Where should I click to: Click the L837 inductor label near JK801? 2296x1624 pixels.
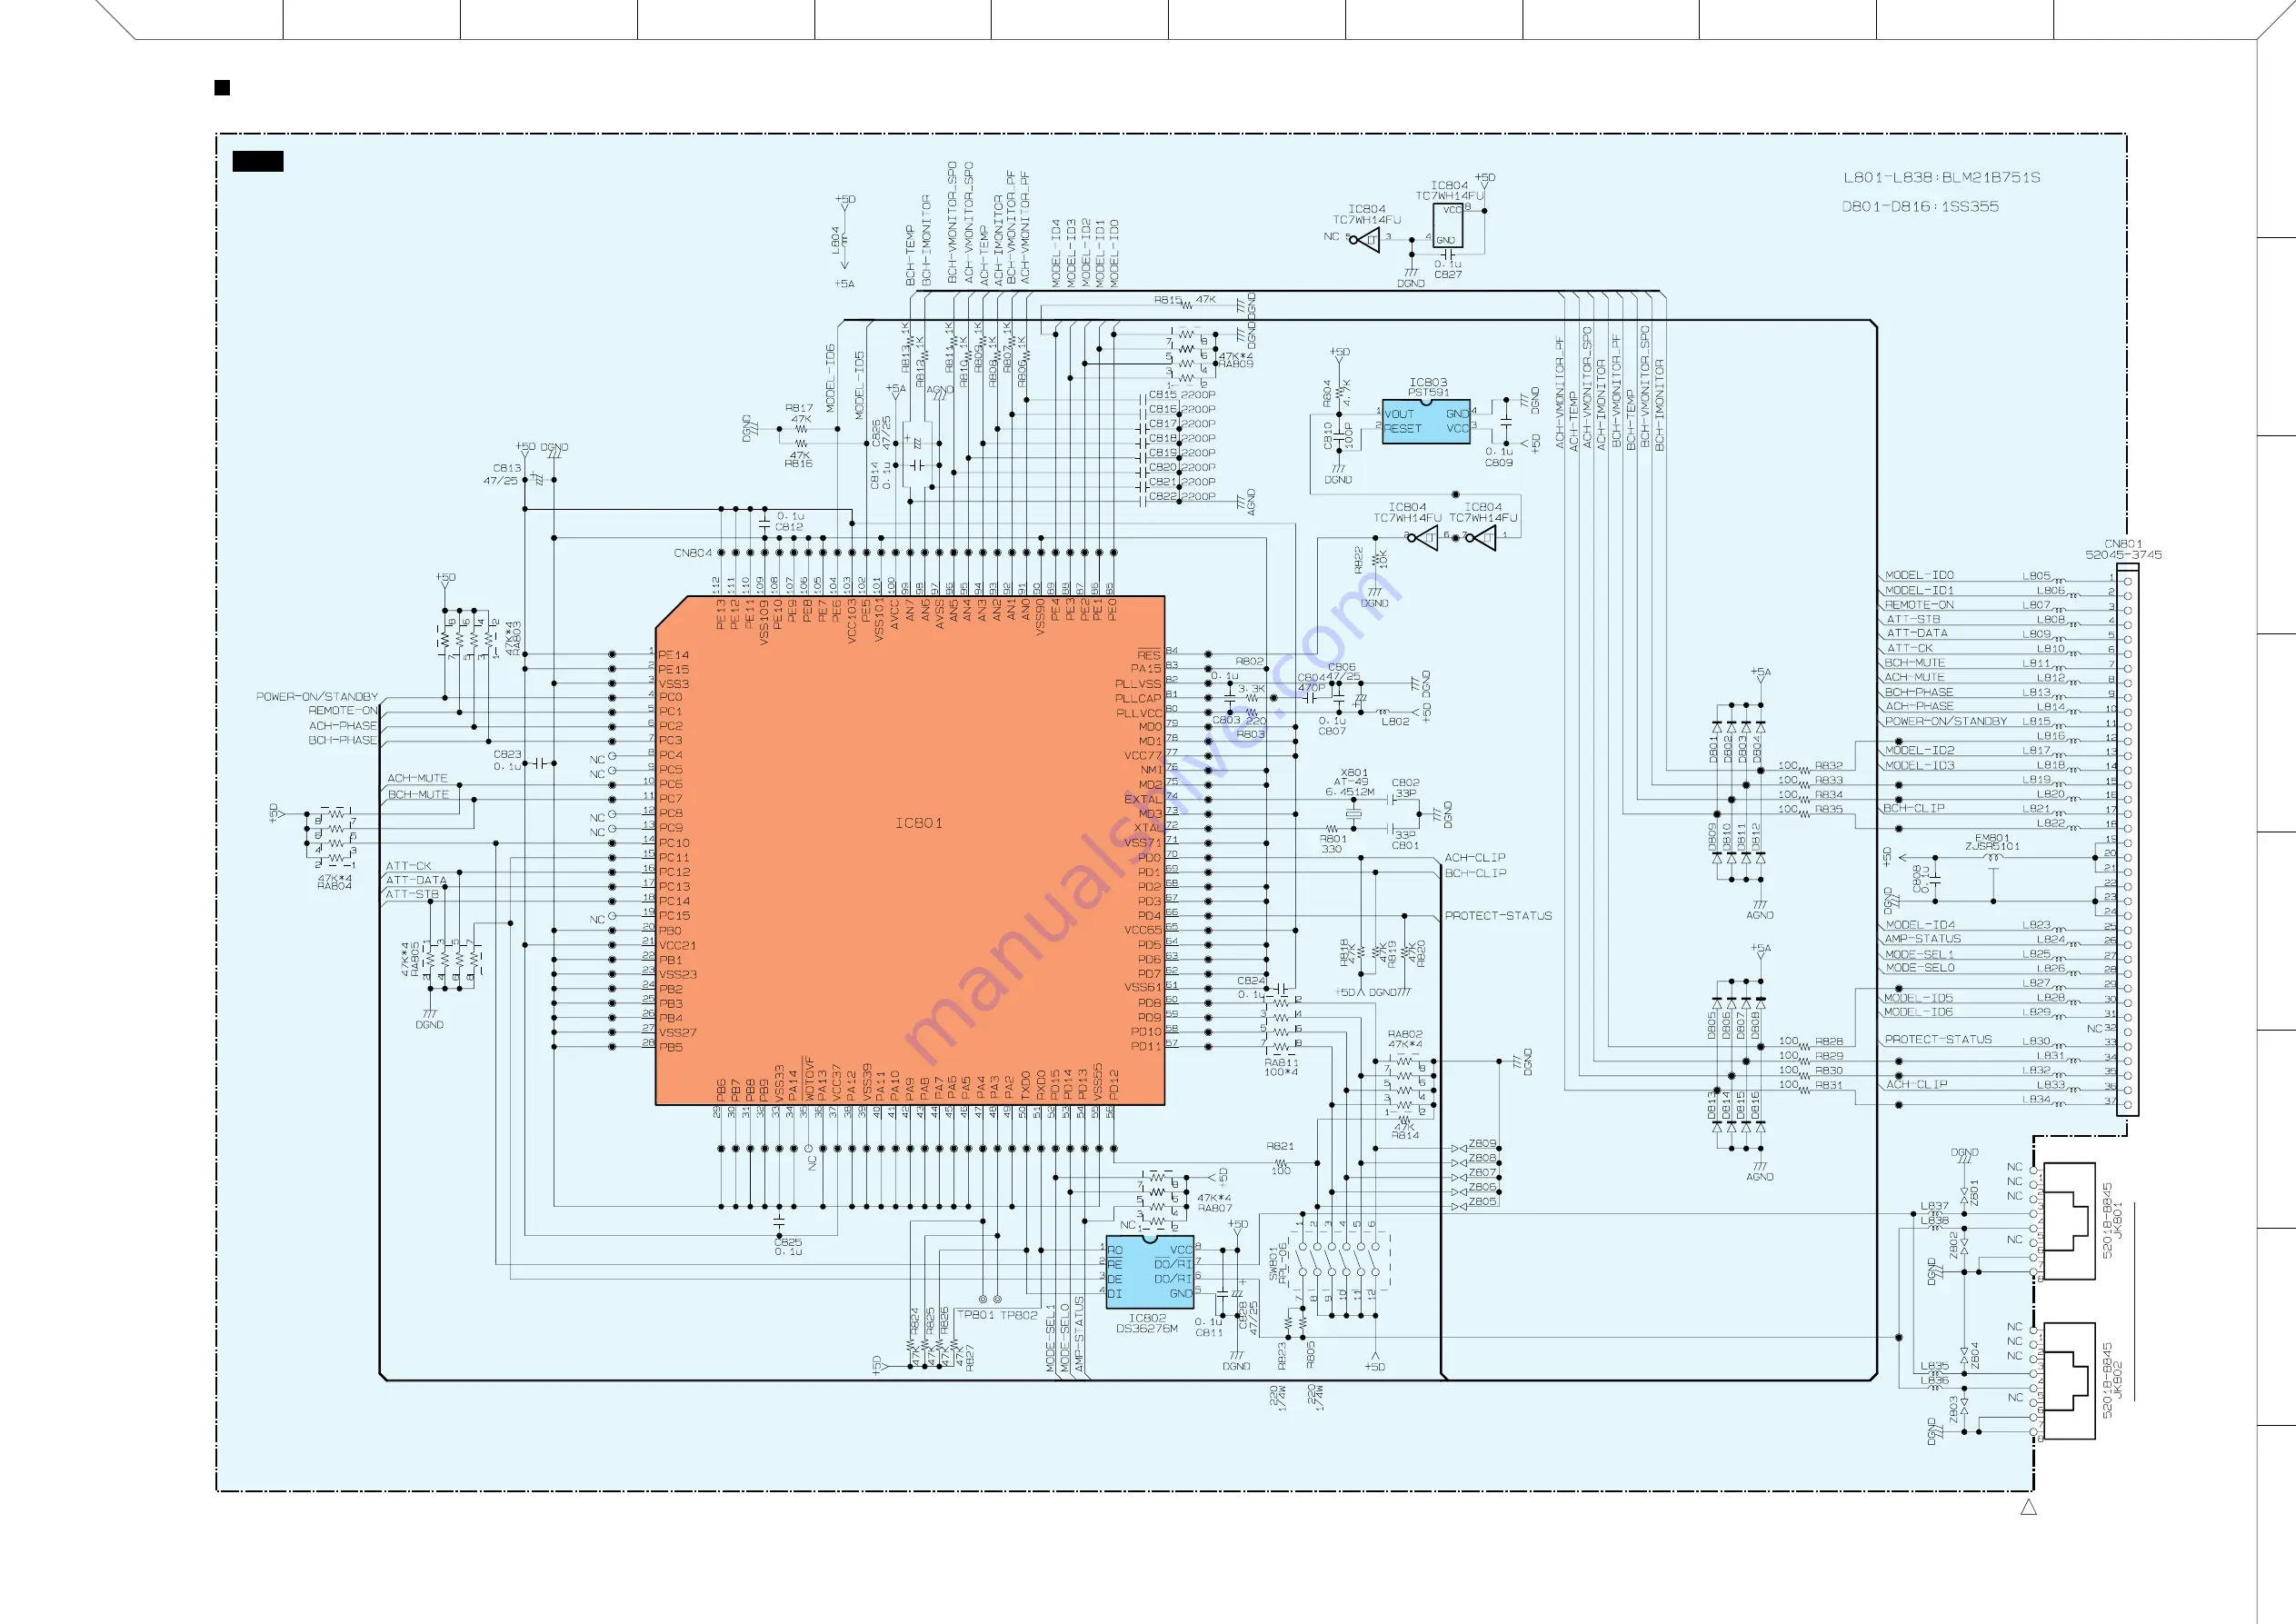[x=1934, y=1206]
